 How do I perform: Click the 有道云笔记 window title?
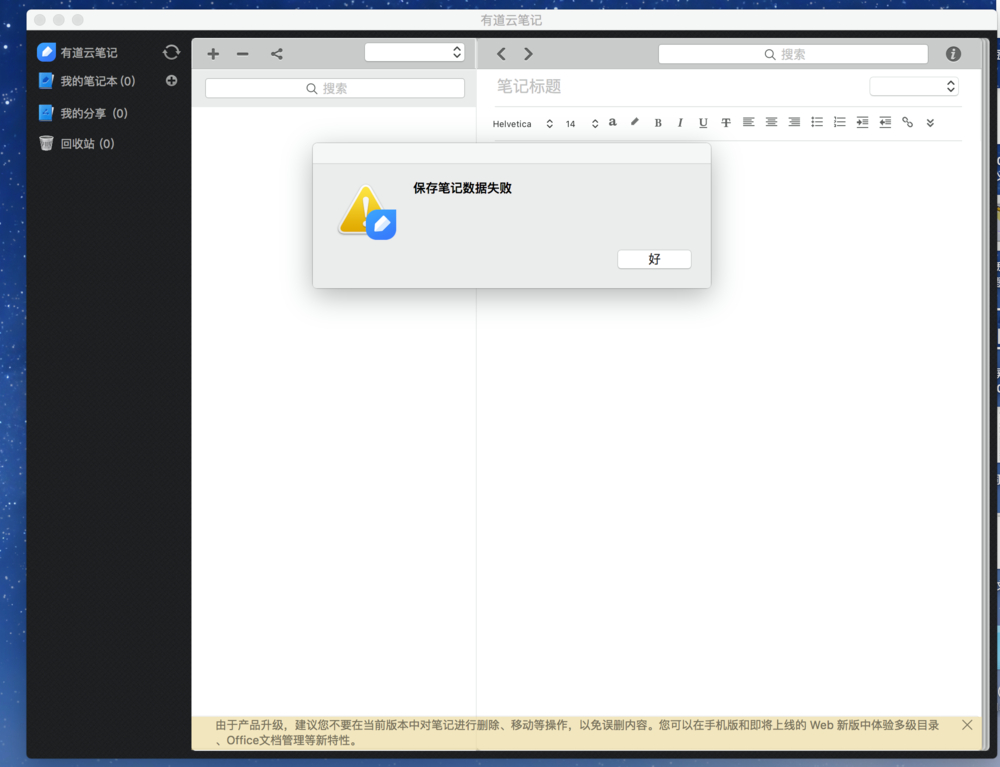[511, 20]
